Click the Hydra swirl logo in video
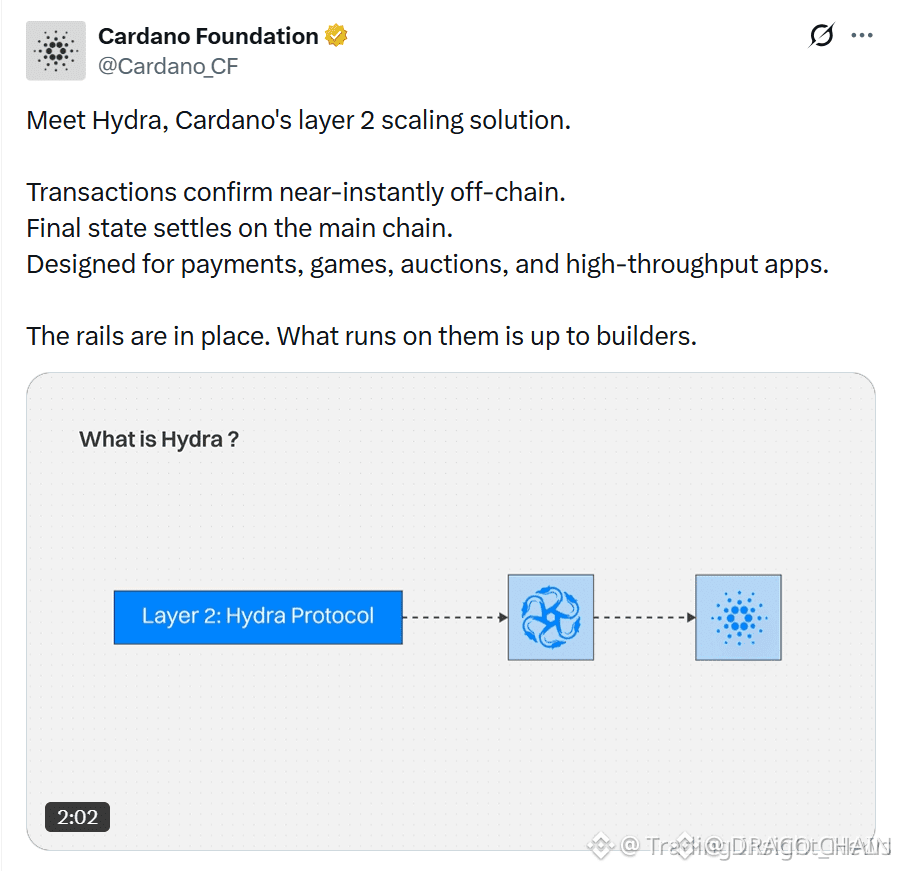The height and width of the screenshot is (871, 899). point(550,618)
